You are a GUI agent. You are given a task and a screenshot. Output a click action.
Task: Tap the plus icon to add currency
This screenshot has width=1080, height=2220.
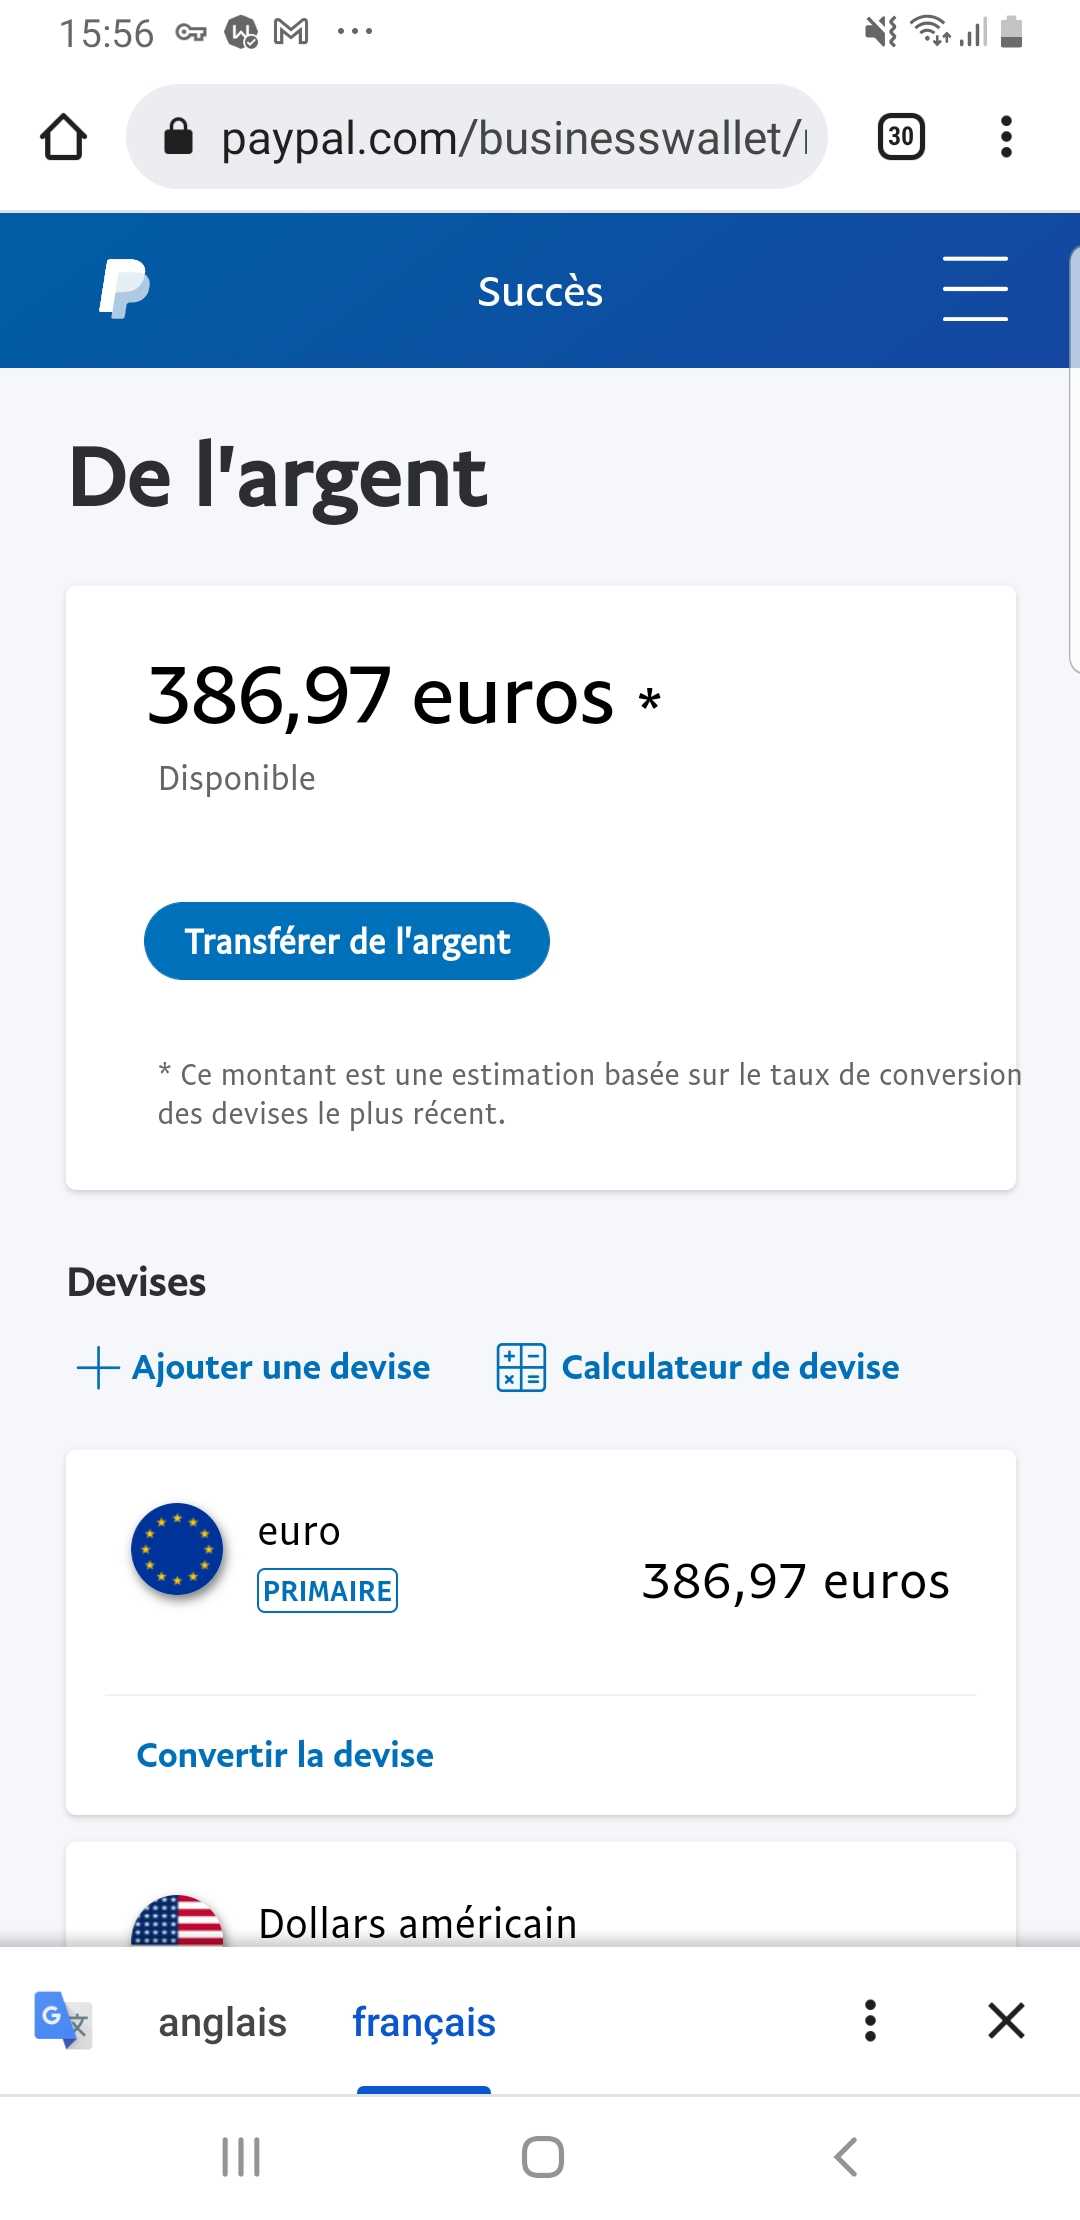pyautogui.click(x=98, y=1367)
